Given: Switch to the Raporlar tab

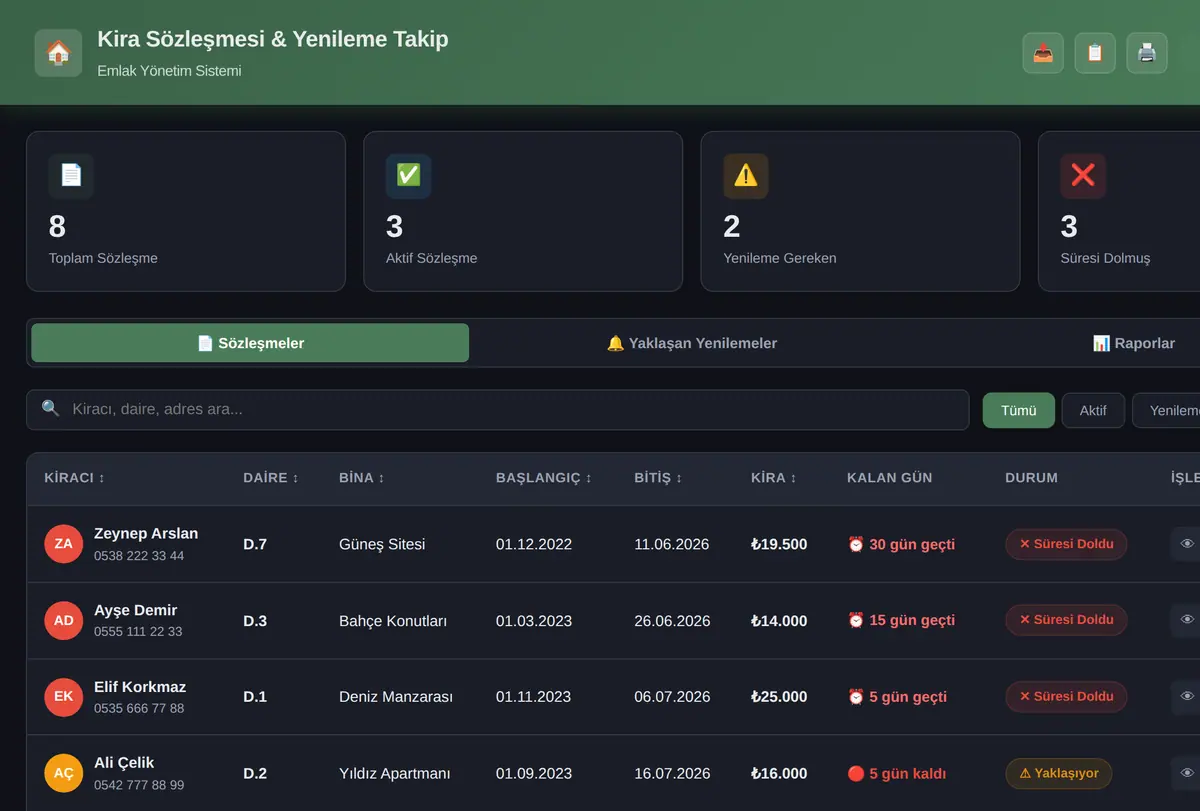Looking at the screenshot, I should click(1133, 343).
